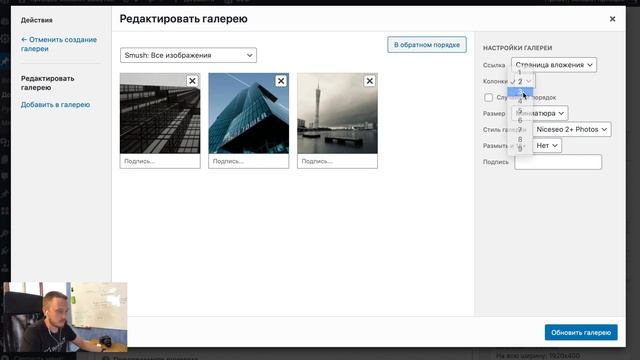Viewport: 640px width, 360px height.
Task: Click the Подпись input in gallery settings
Action: click(x=558, y=162)
